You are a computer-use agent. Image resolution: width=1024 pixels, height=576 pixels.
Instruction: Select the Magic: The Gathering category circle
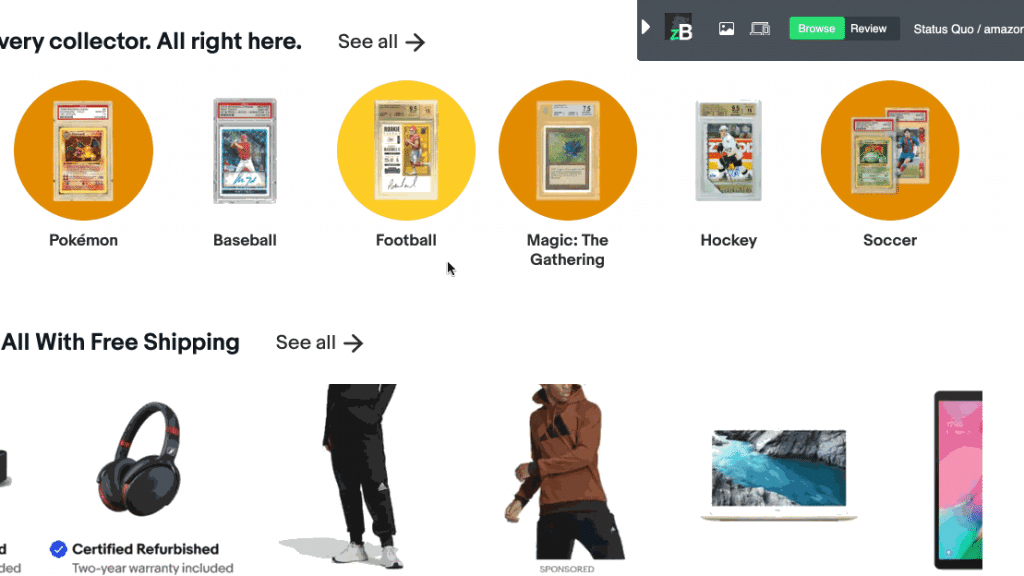[567, 149]
